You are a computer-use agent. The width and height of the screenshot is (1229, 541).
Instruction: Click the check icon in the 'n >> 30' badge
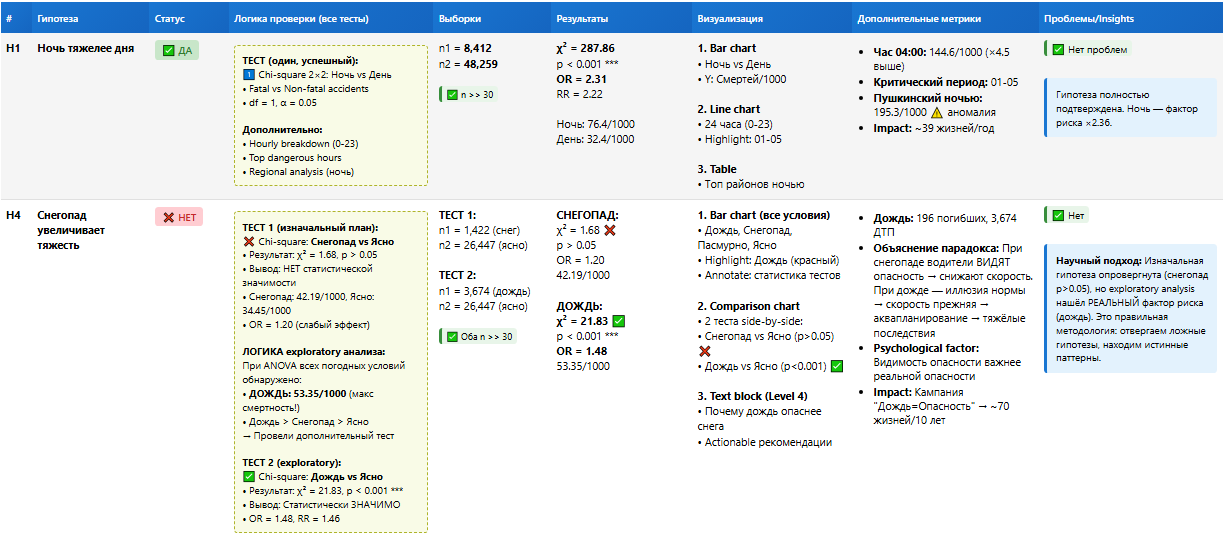452,95
